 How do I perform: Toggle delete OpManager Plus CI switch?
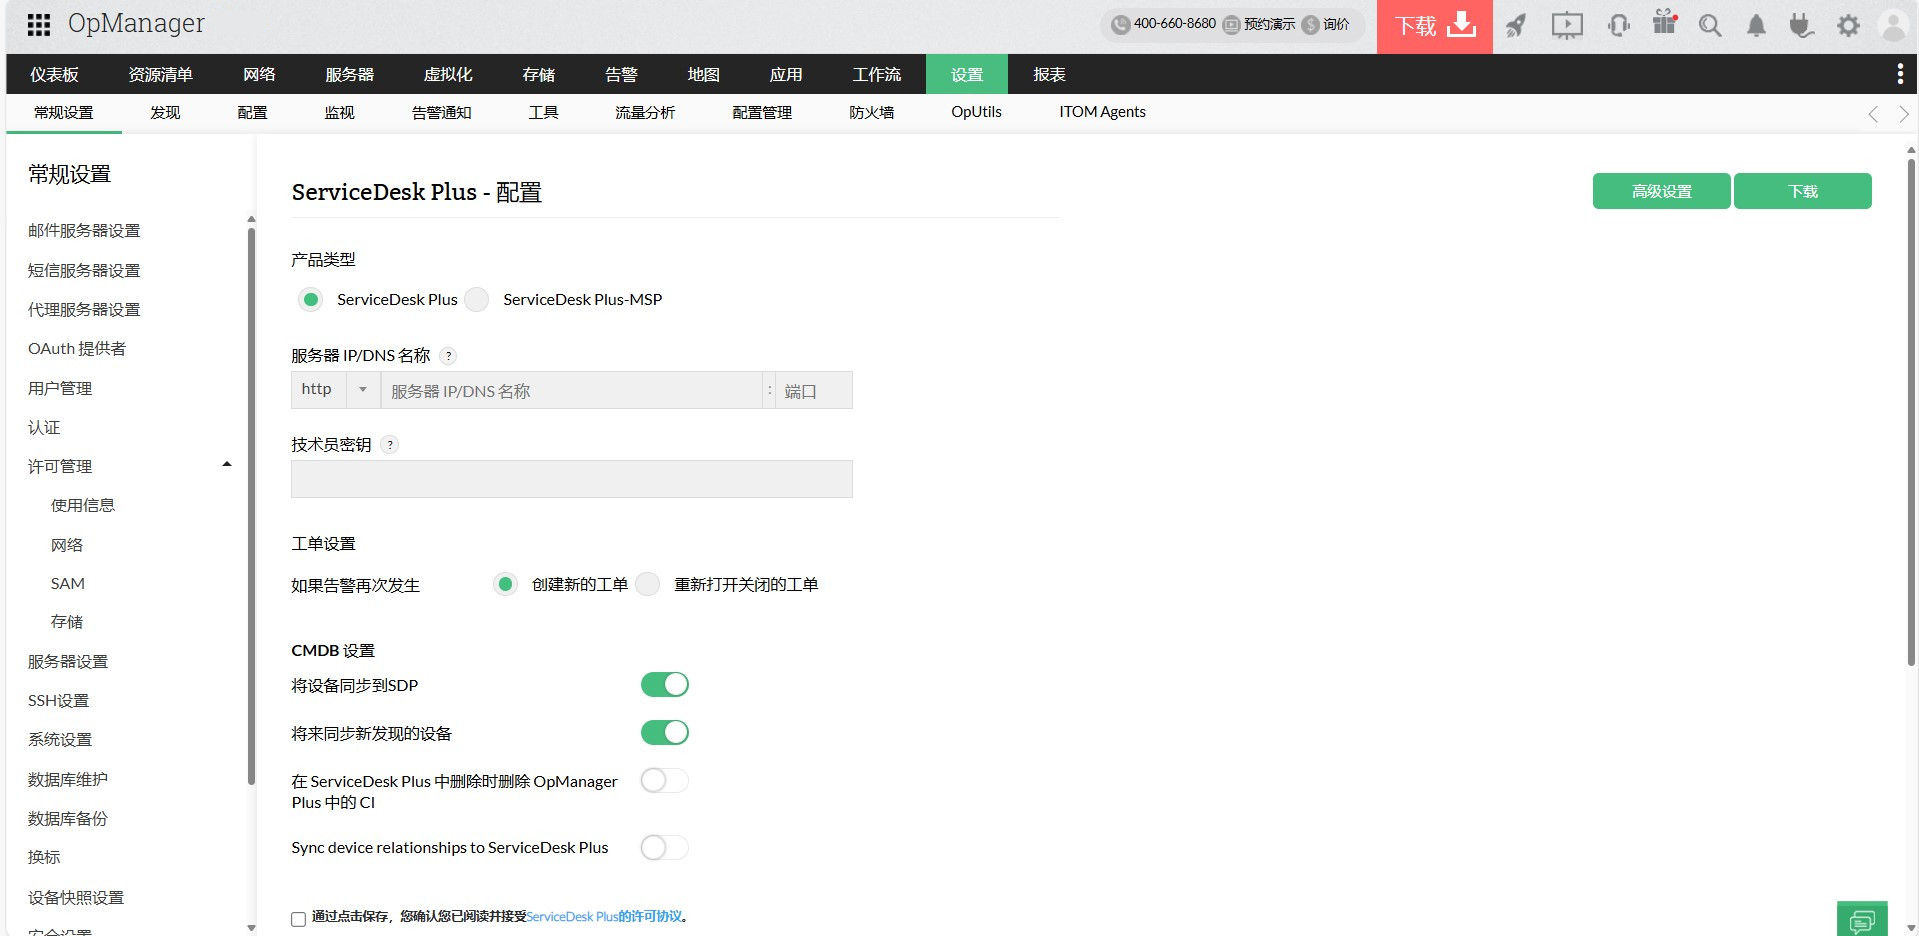[665, 781]
